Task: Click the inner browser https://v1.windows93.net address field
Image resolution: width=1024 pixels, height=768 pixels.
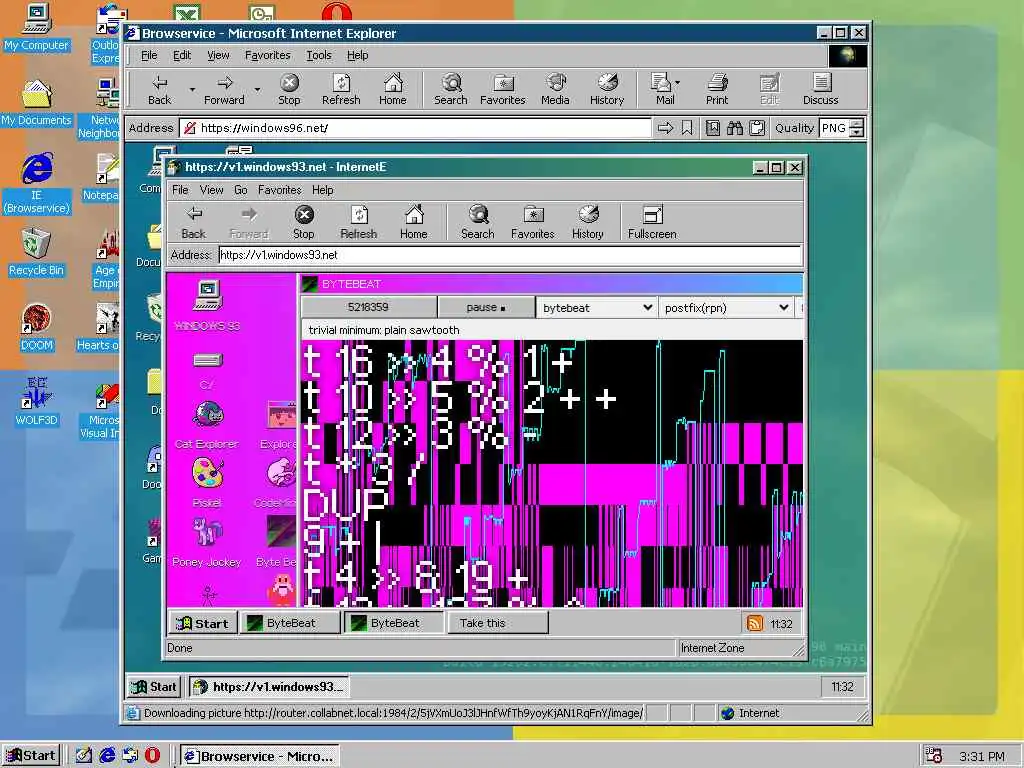Action: pos(510,255)
